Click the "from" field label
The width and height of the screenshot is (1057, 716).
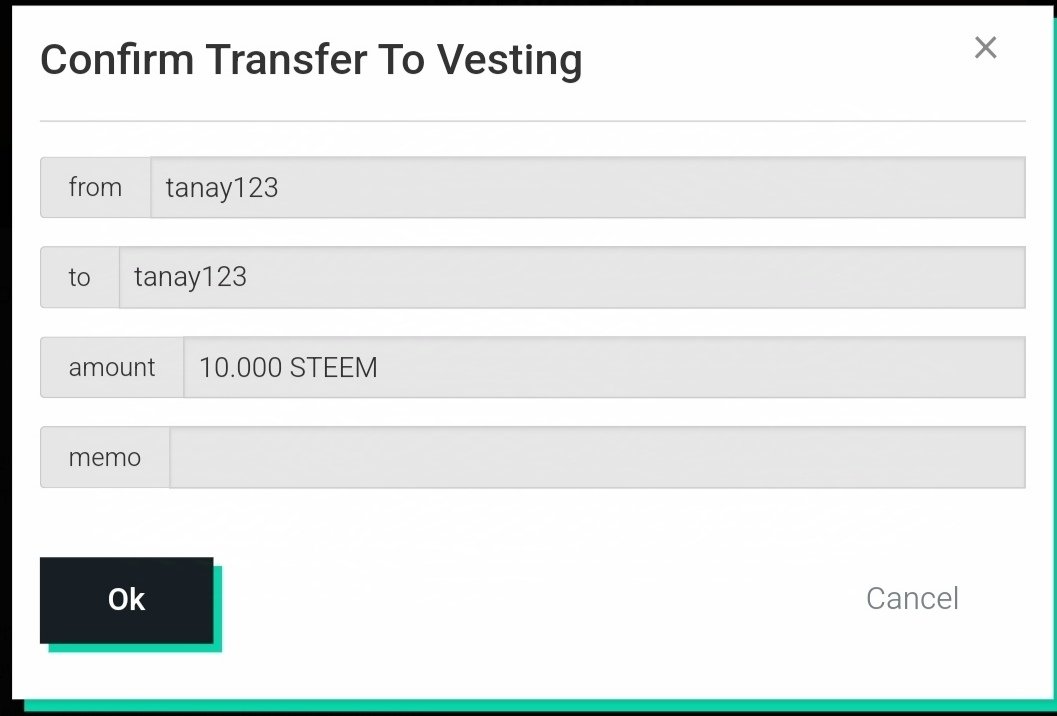(95, 187)
